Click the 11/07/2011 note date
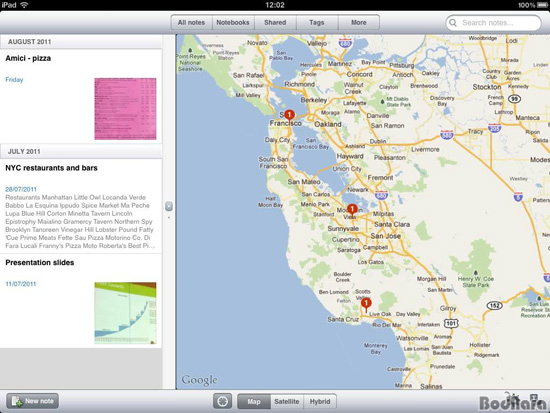Screen dimensions: 550x413 [21, 284]
